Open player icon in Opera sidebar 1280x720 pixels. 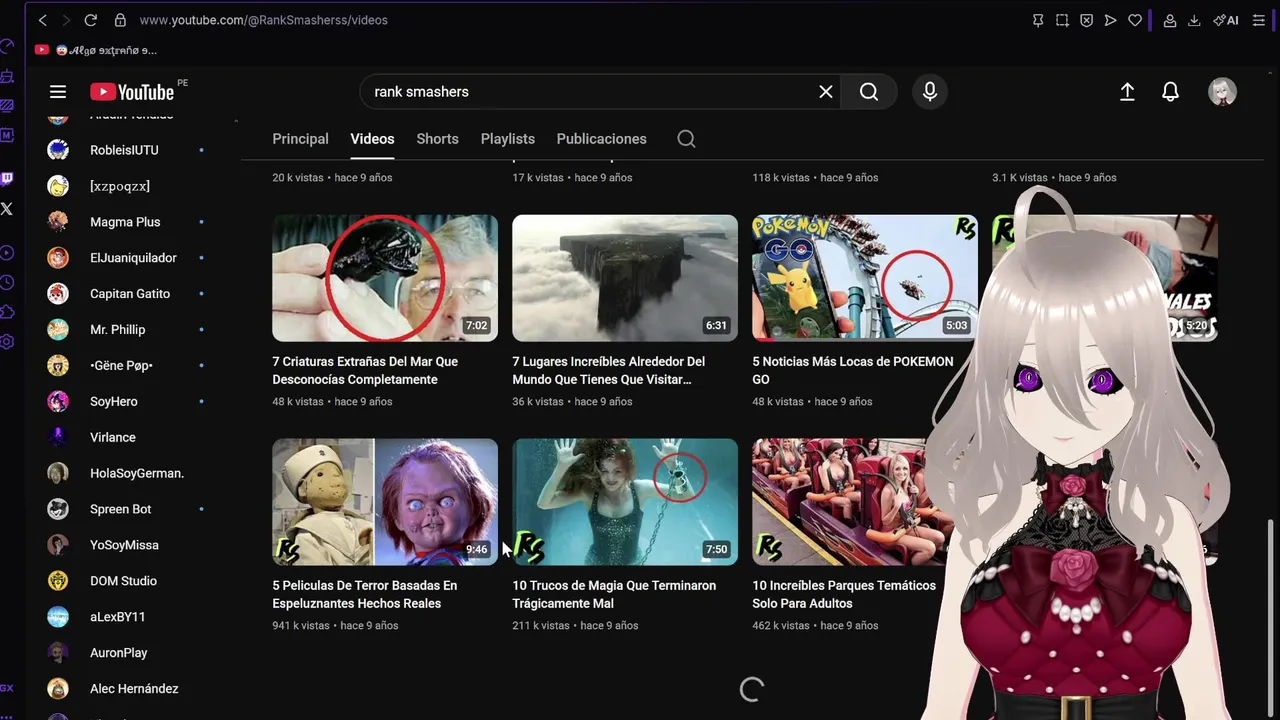coord(7,253)
